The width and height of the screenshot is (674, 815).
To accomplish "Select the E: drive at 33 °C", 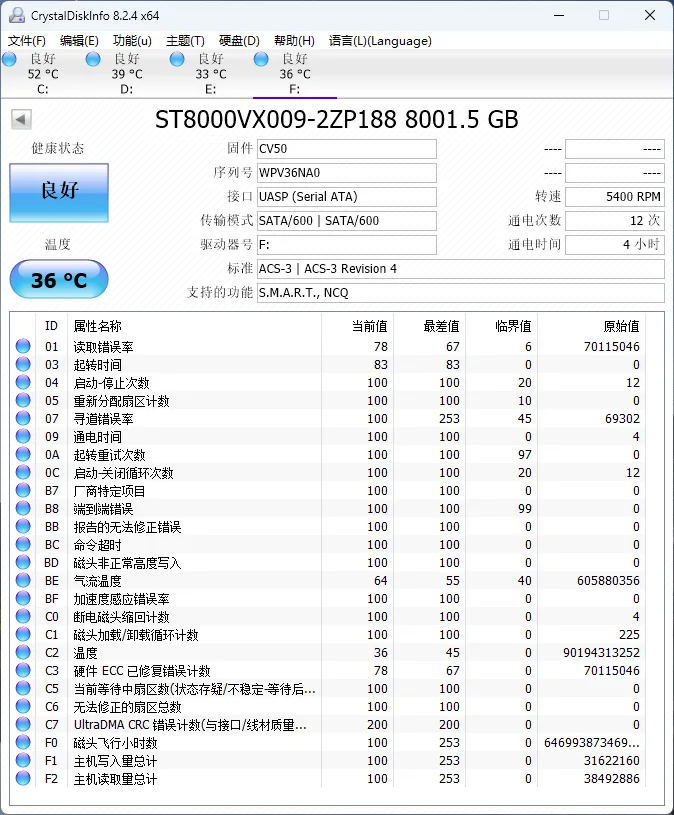I will [210, 73].
